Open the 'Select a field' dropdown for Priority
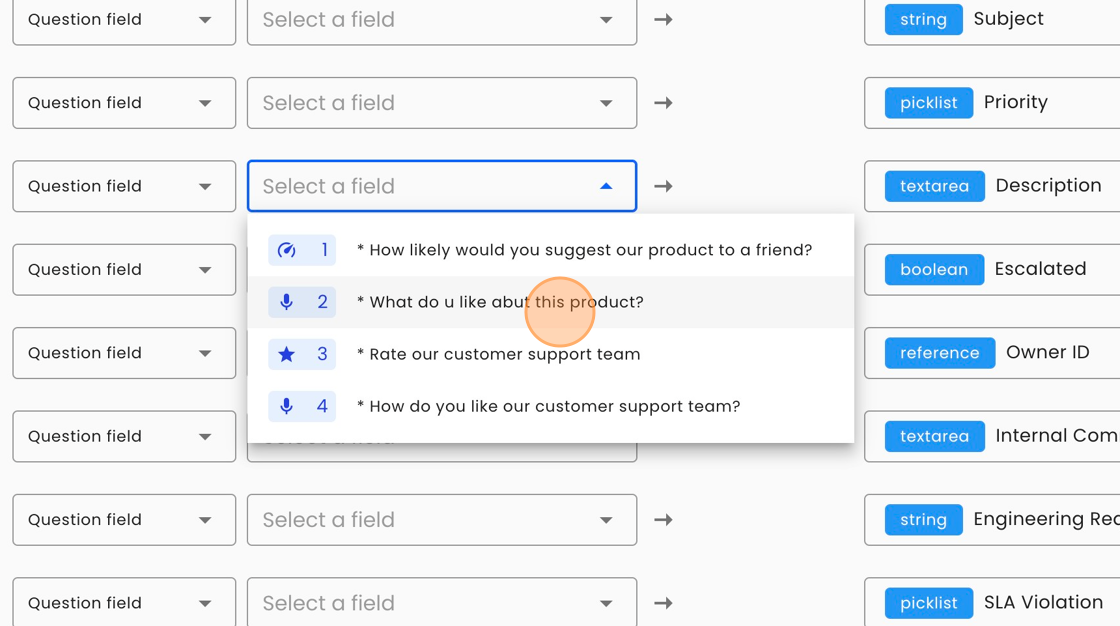This screenshot has width=1120, height=626. pos(441,103)
